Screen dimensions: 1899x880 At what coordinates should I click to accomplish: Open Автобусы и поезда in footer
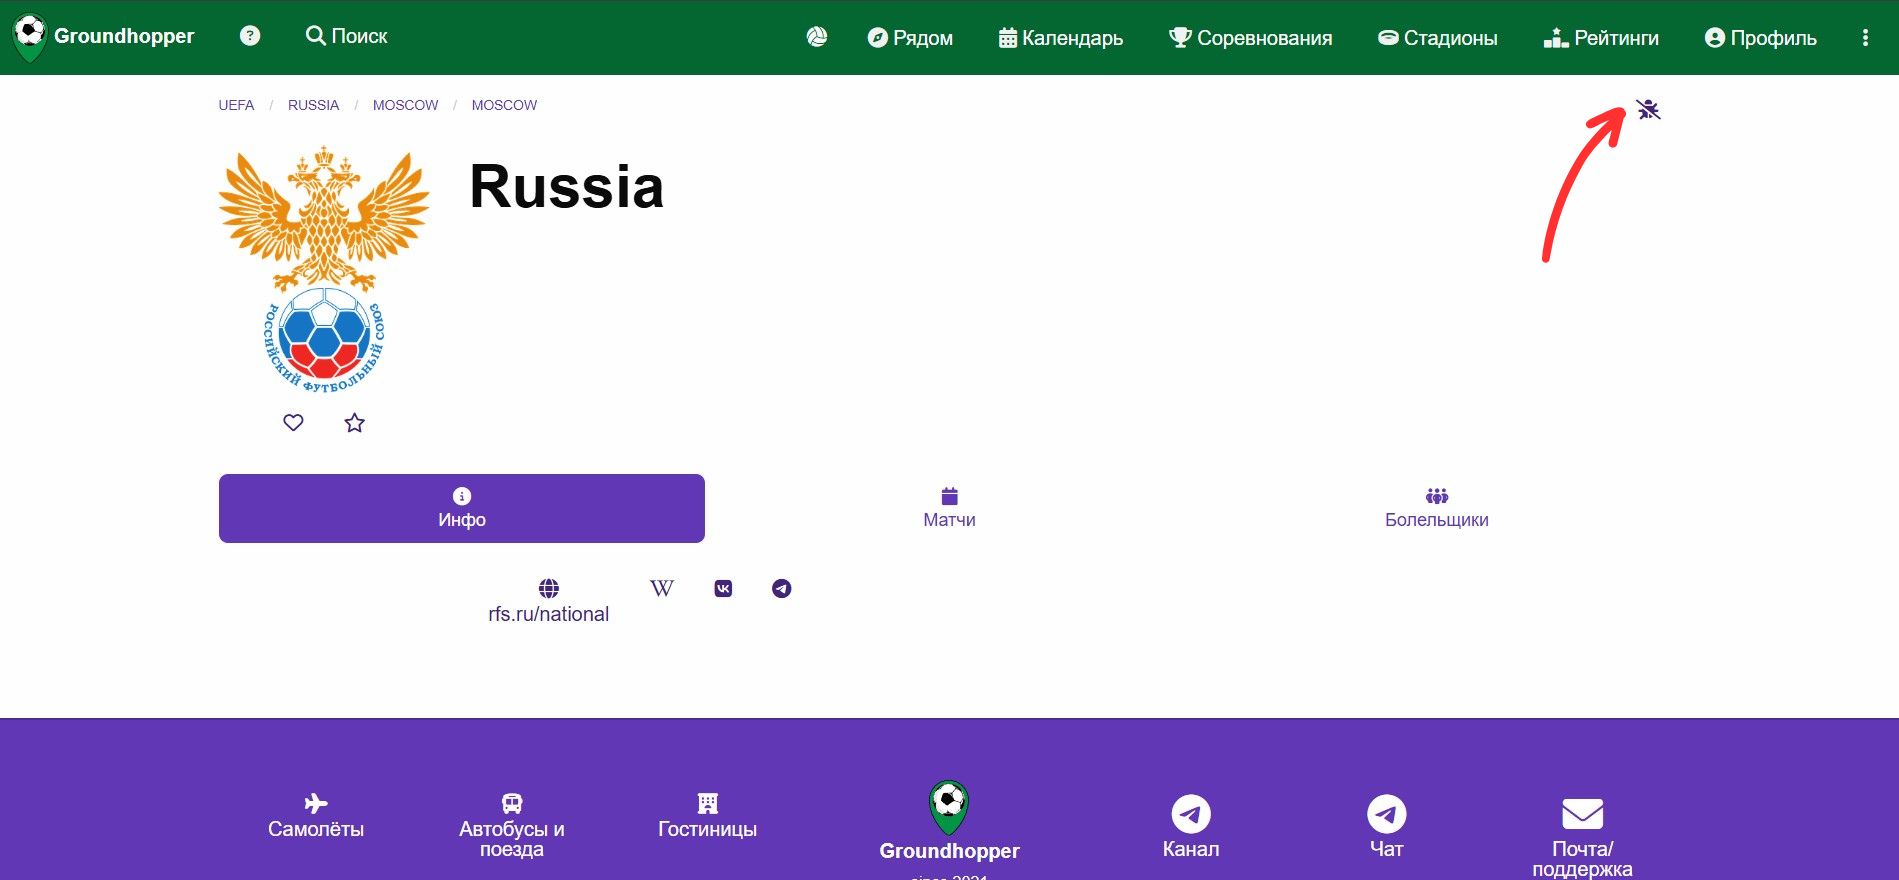pyautogui.click(x=512, y=826)
